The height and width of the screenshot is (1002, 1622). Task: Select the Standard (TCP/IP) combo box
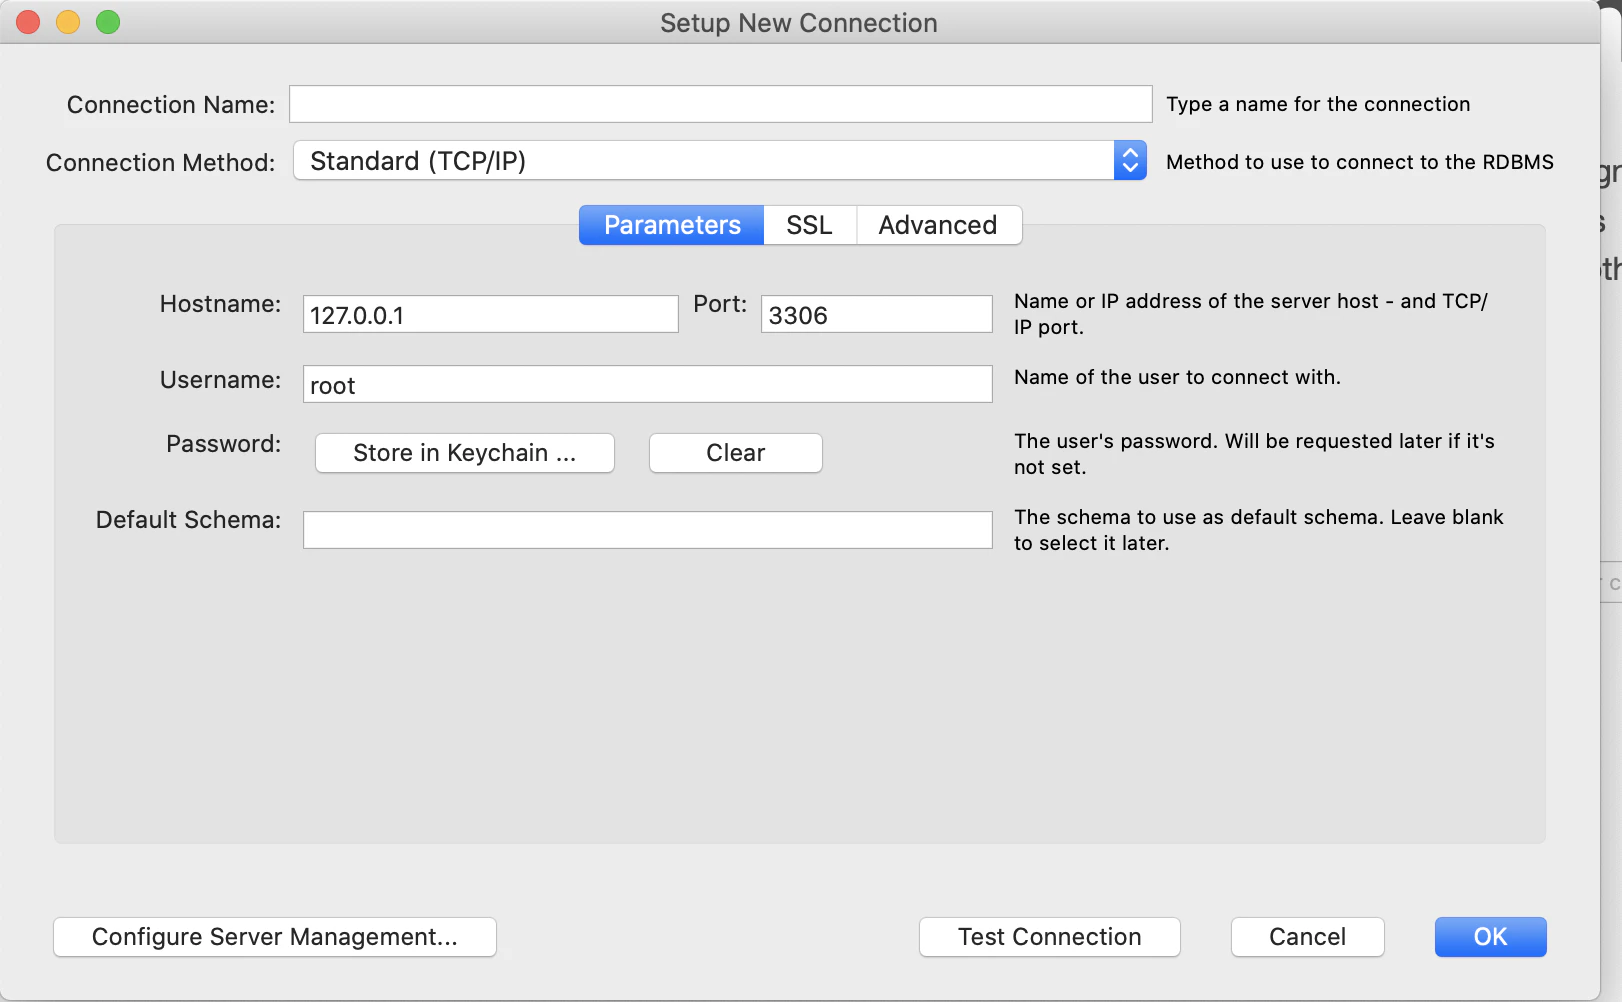pyautogui.click(x=719, y=160)
